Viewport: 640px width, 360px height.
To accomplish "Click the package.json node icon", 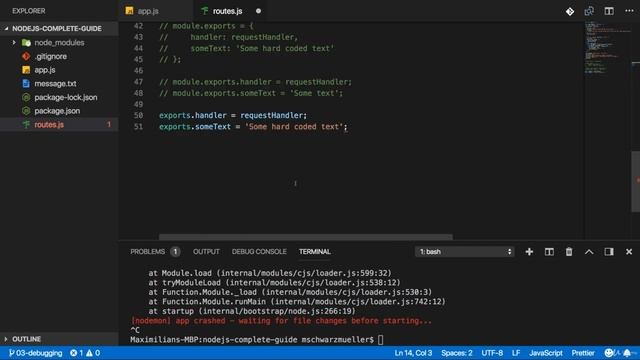I will (26, 111).
